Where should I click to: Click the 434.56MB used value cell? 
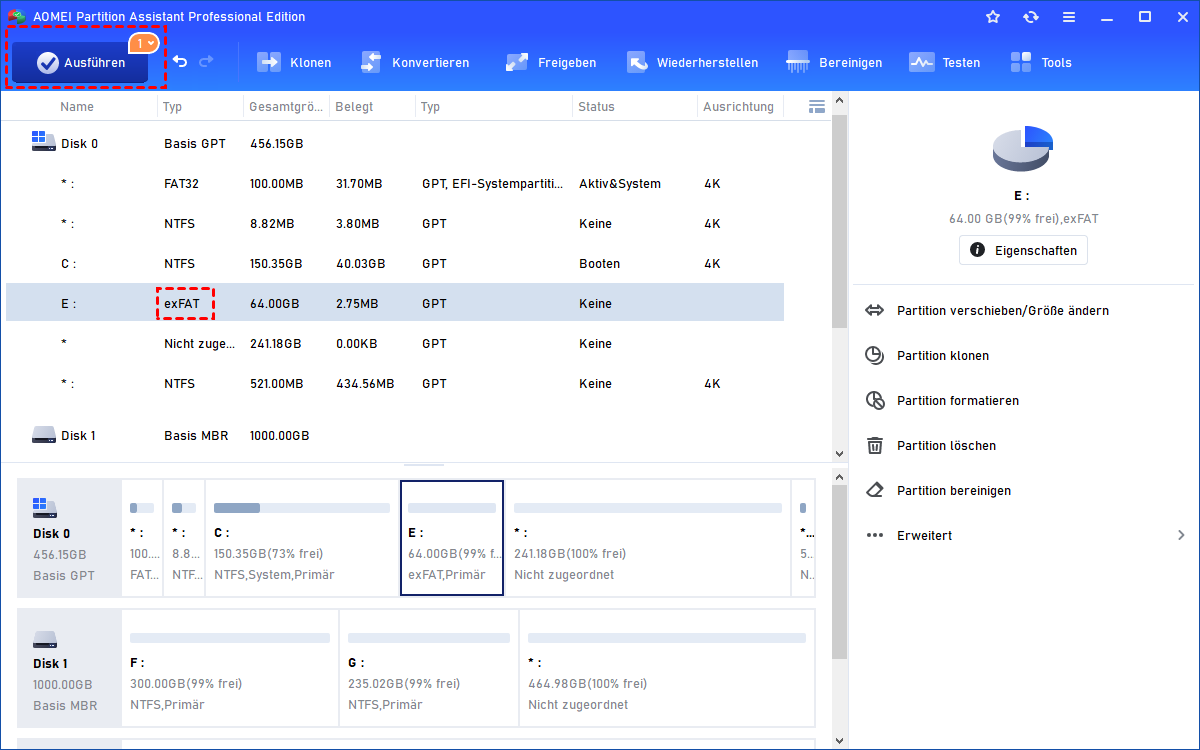coord(365,384)
